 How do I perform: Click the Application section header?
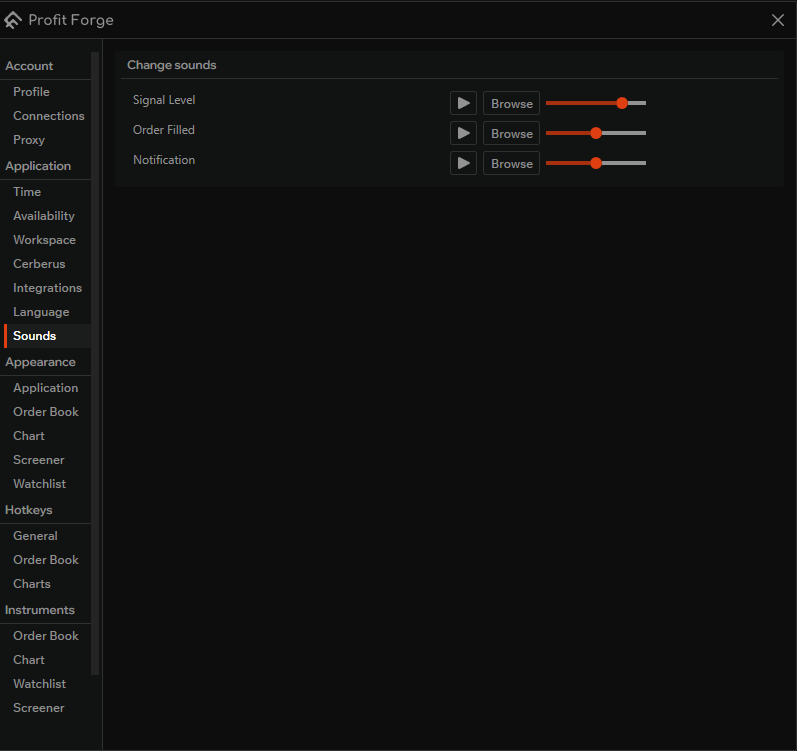point(38,166)
